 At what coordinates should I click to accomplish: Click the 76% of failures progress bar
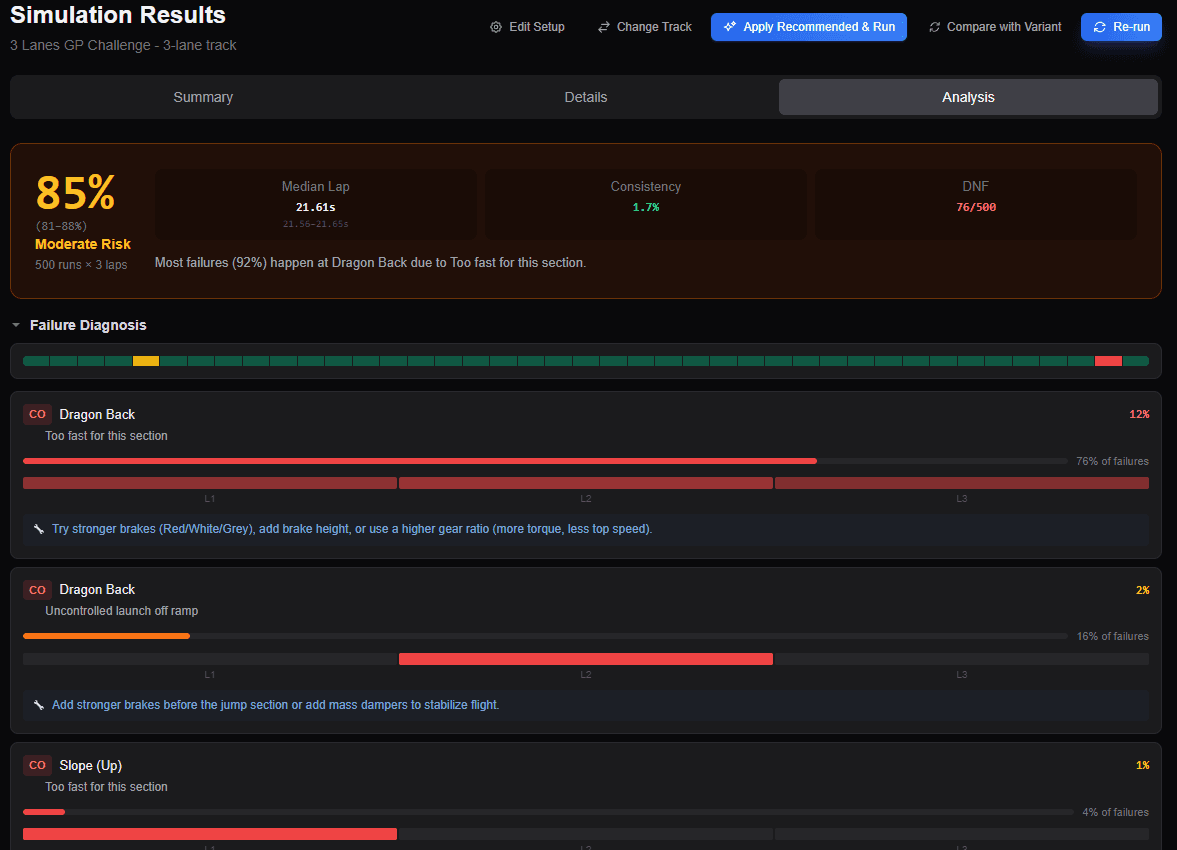[x=545, y=461]
